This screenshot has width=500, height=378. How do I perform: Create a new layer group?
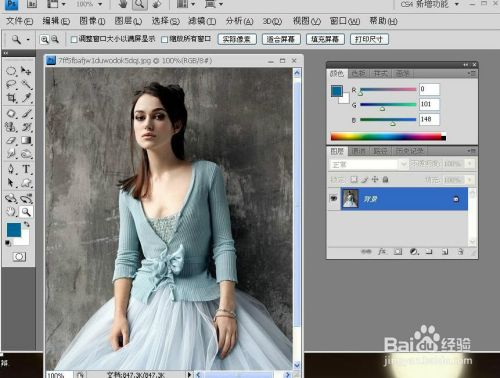tap(429, 252)
